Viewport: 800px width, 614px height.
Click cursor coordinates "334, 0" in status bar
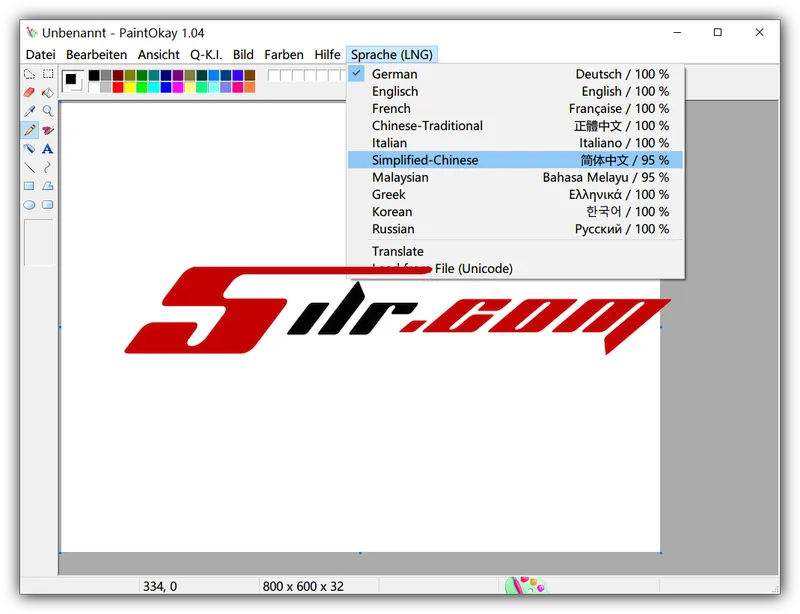click(x=160, y=586)
